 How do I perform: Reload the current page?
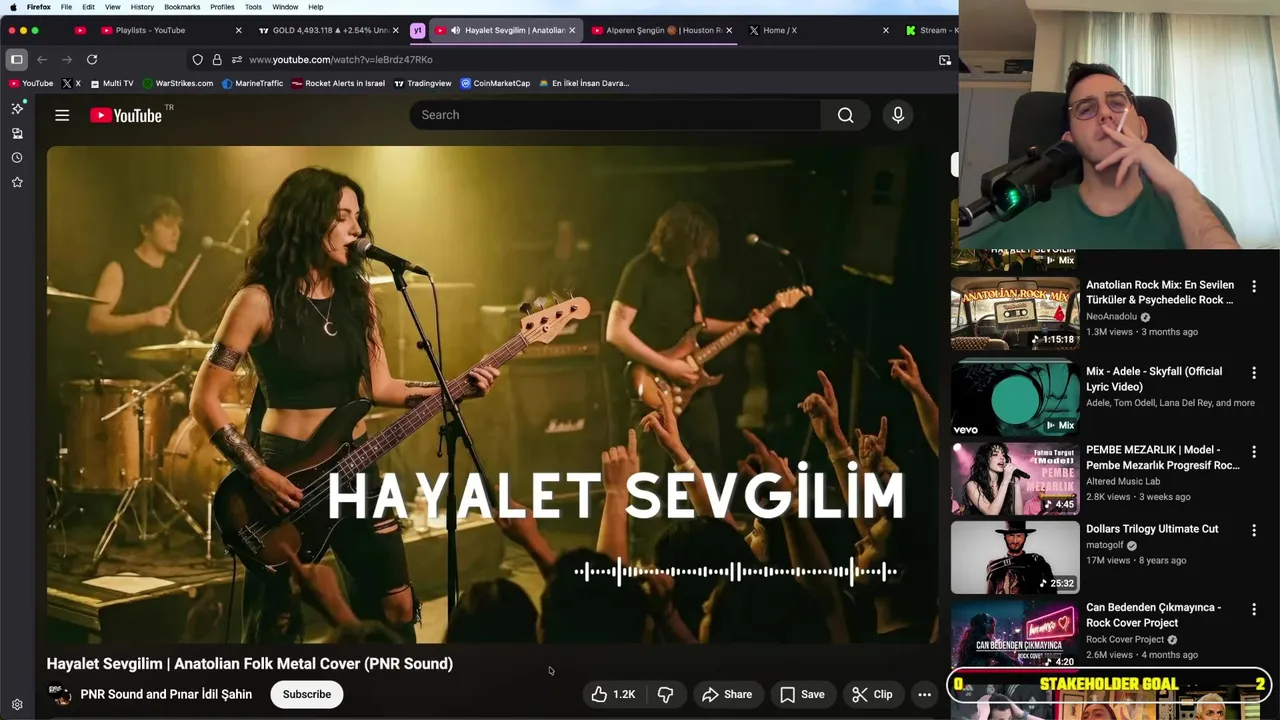(92, 60)
